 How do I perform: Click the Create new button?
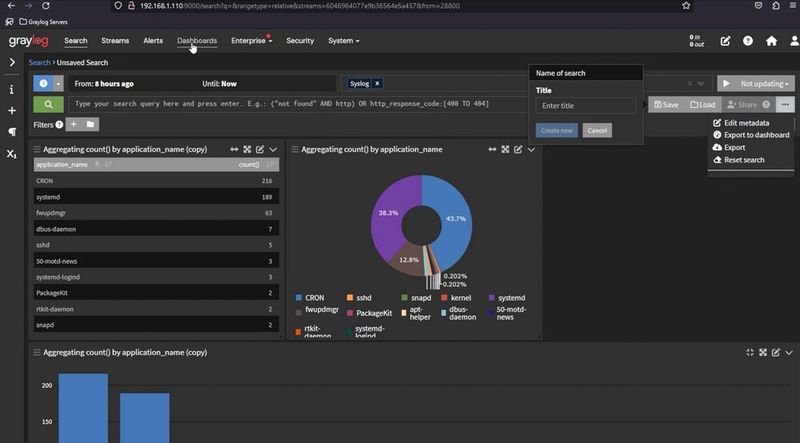pyautogui.click(x=557, y=131)
